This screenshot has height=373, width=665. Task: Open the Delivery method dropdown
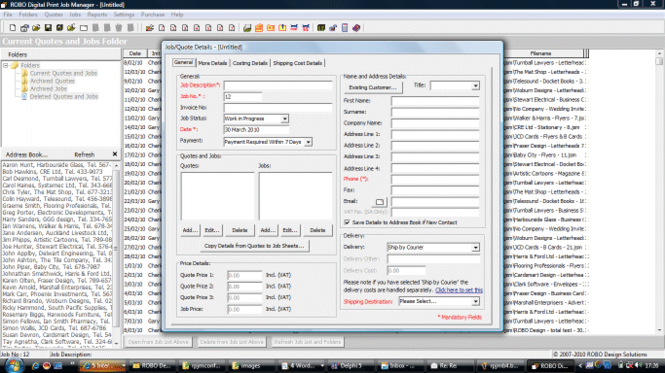coord(475,247)
